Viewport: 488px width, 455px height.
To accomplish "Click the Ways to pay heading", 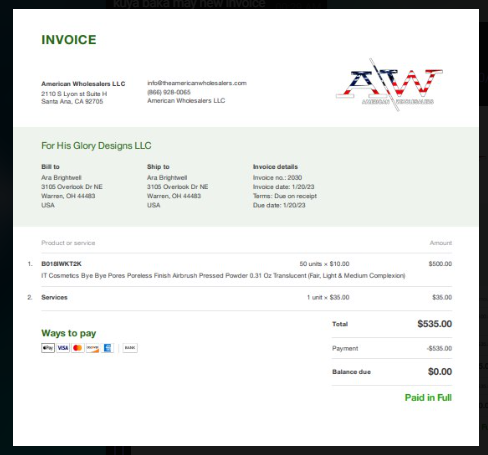I will (69, 333).
